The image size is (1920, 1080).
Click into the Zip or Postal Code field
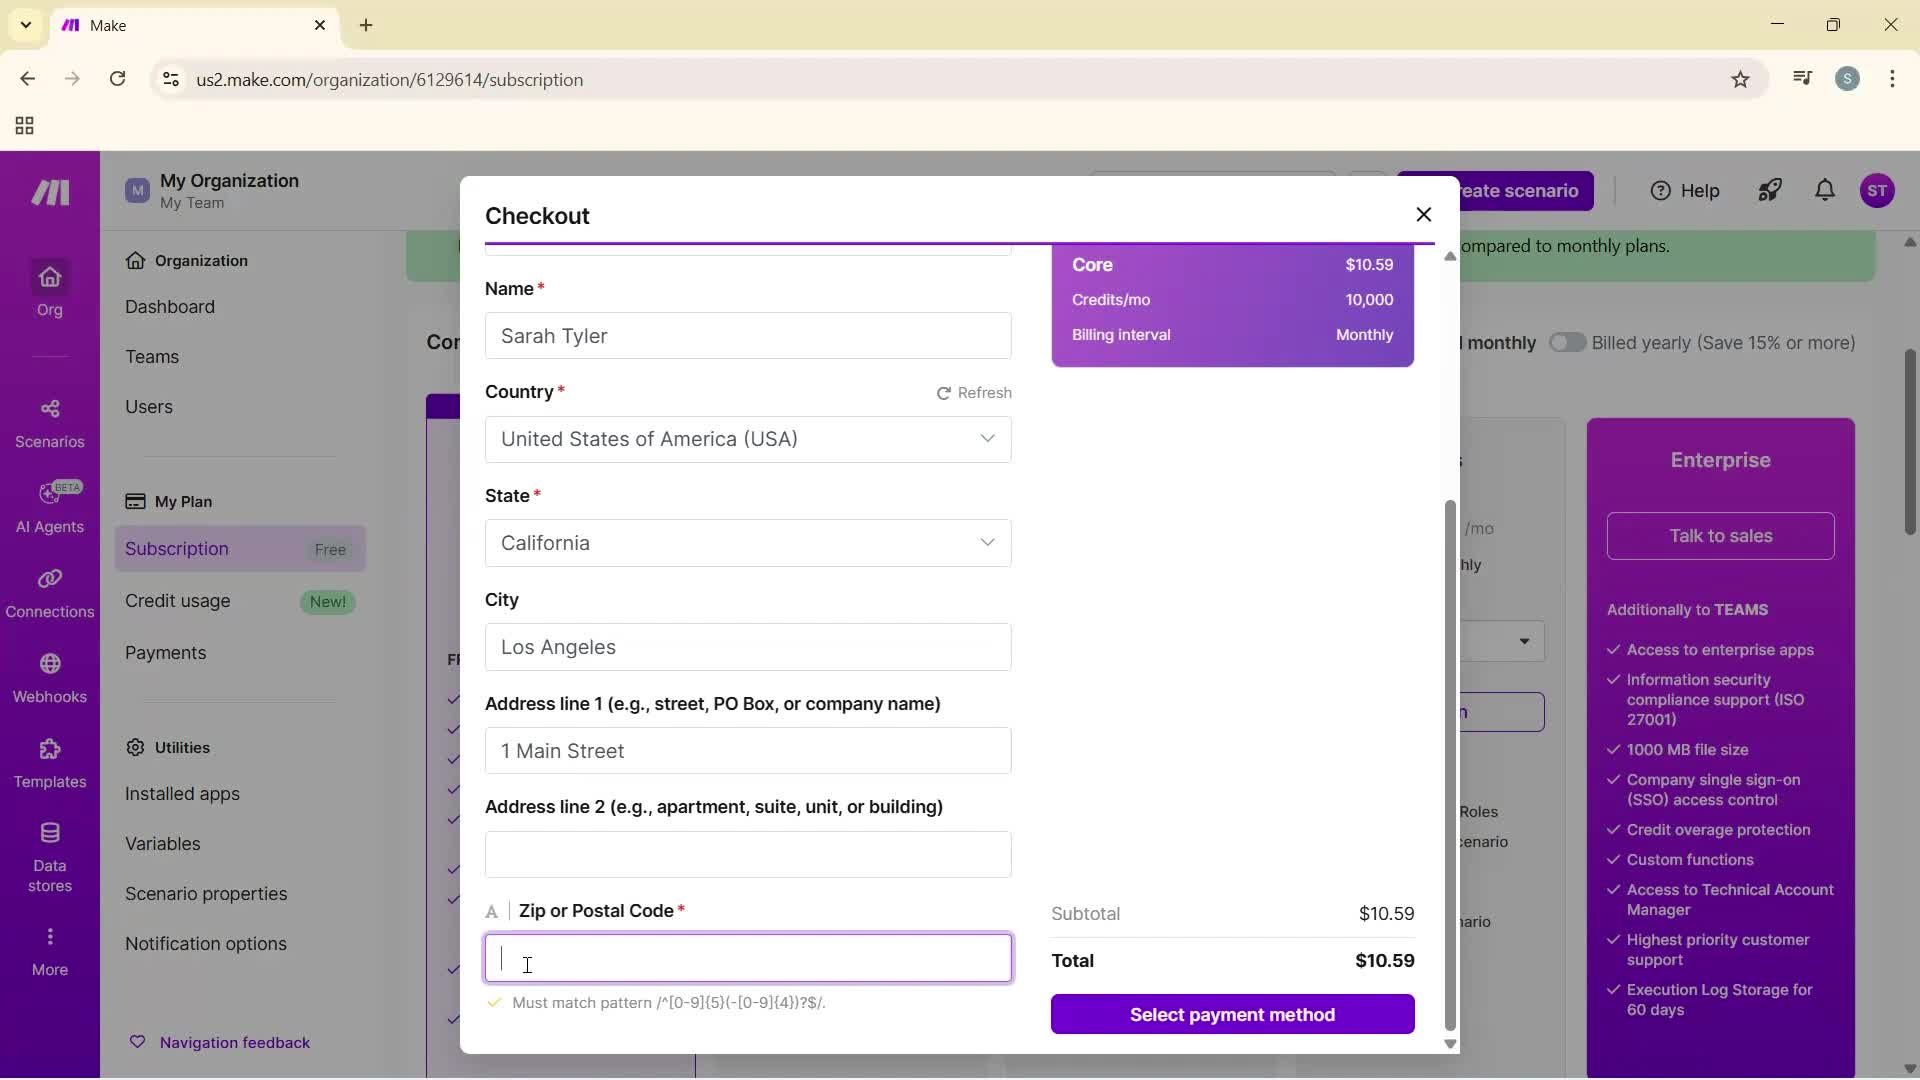point(748,957)
